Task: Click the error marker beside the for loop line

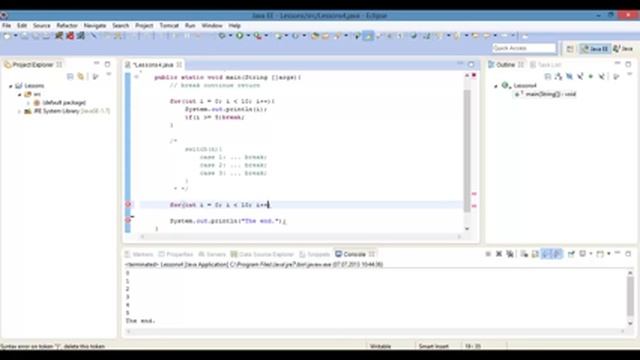Action: 128,204
